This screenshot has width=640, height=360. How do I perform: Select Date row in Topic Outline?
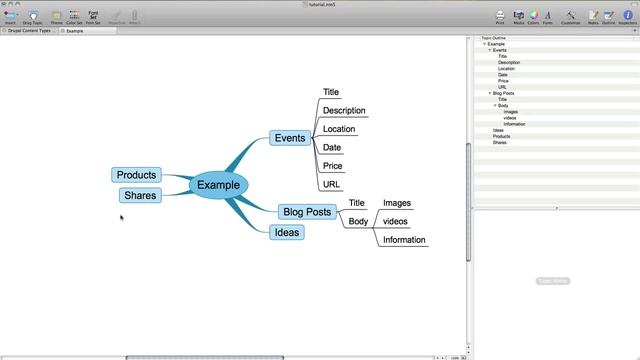[557, 75]
